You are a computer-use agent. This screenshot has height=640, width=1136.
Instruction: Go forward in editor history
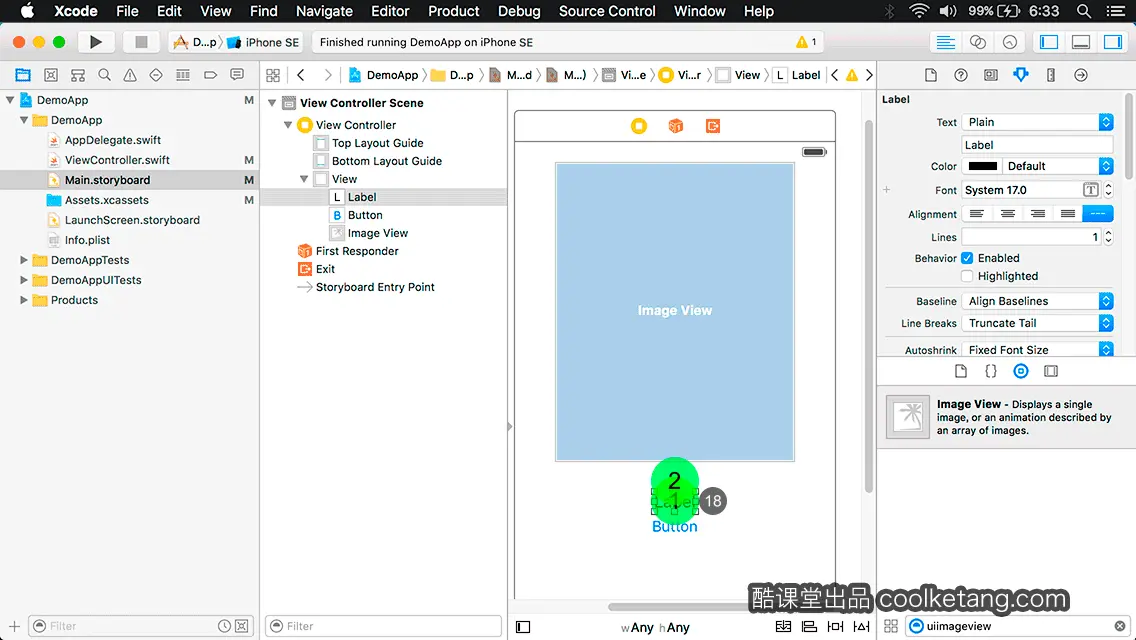click(x=327, y=75)
